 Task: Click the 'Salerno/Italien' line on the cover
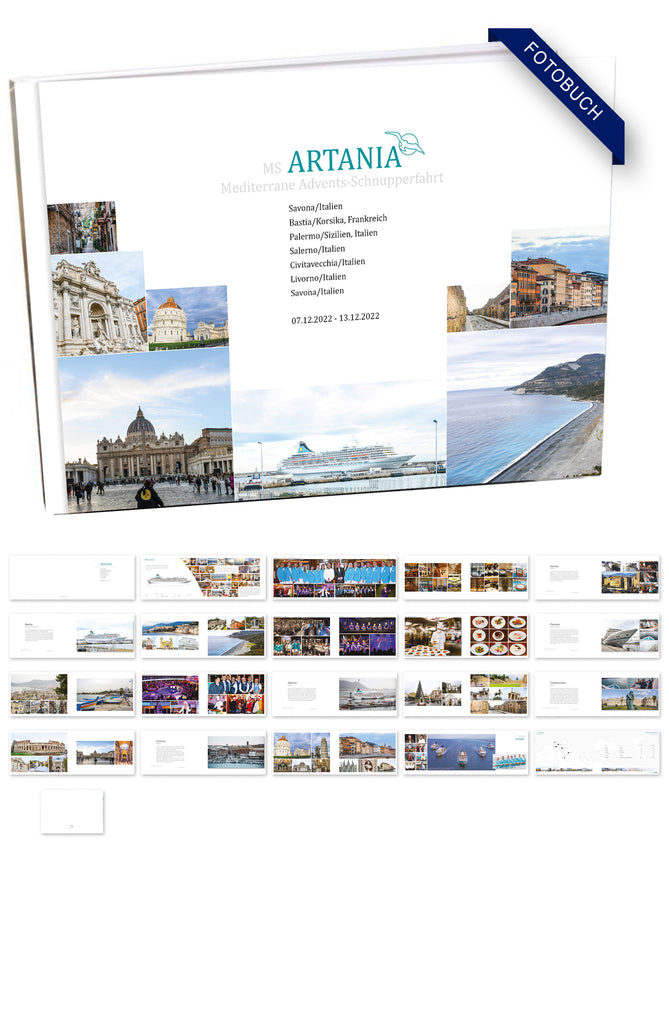click(317, 249)
